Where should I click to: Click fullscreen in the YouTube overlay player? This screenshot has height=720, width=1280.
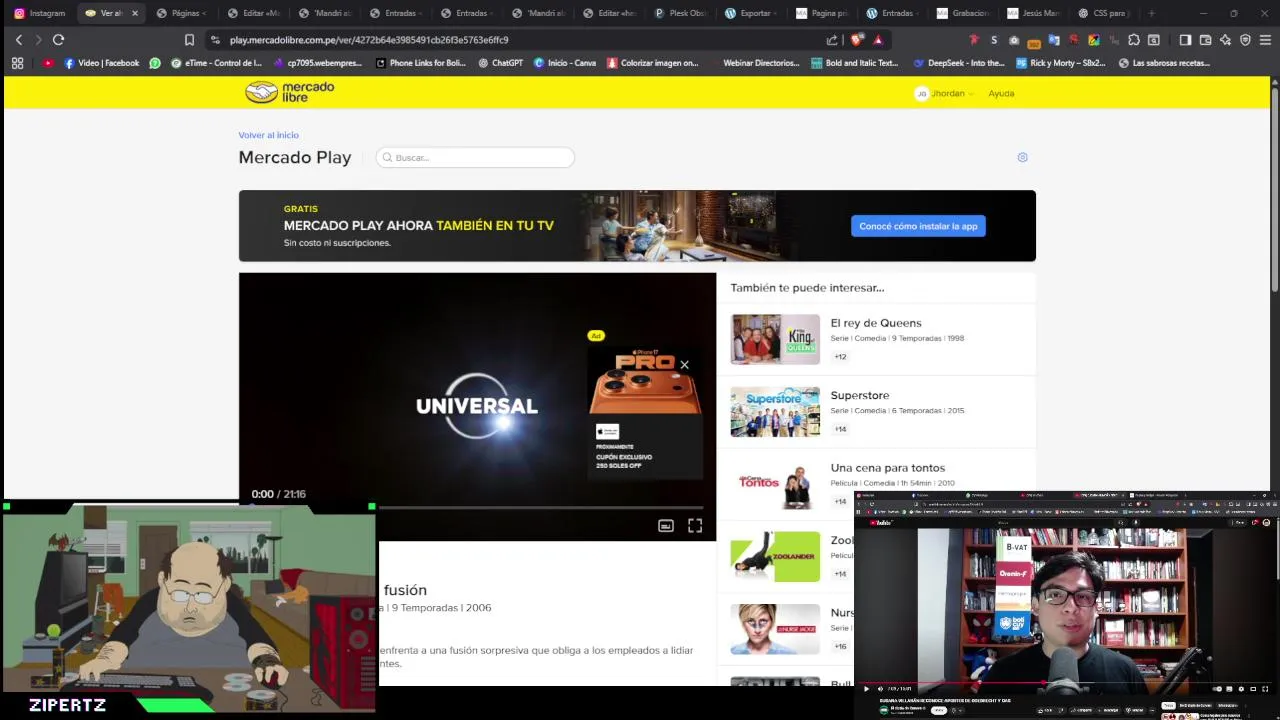tap(1266, 689)
